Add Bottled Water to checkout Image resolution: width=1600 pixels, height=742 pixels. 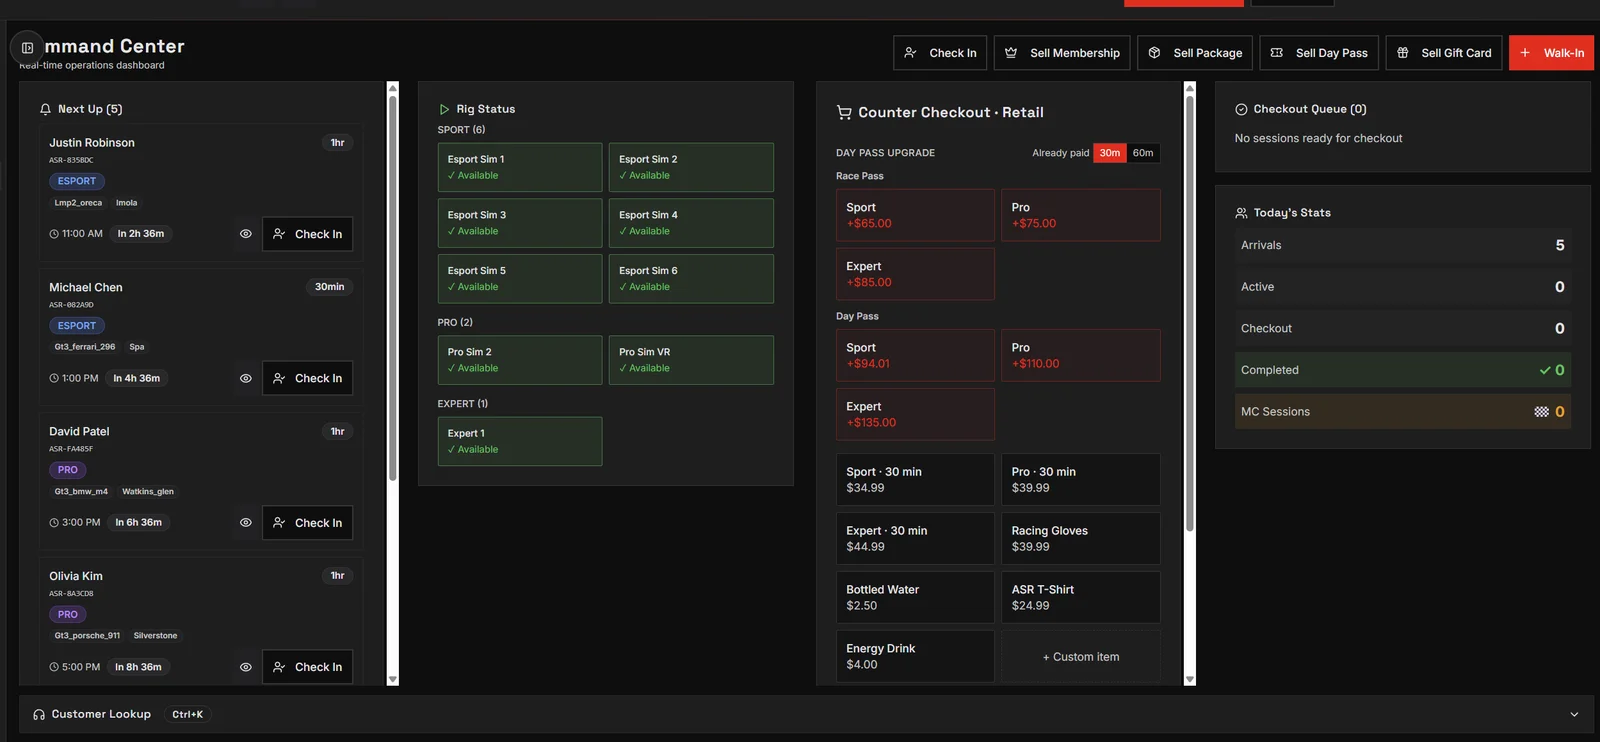(x=915, y=598)
